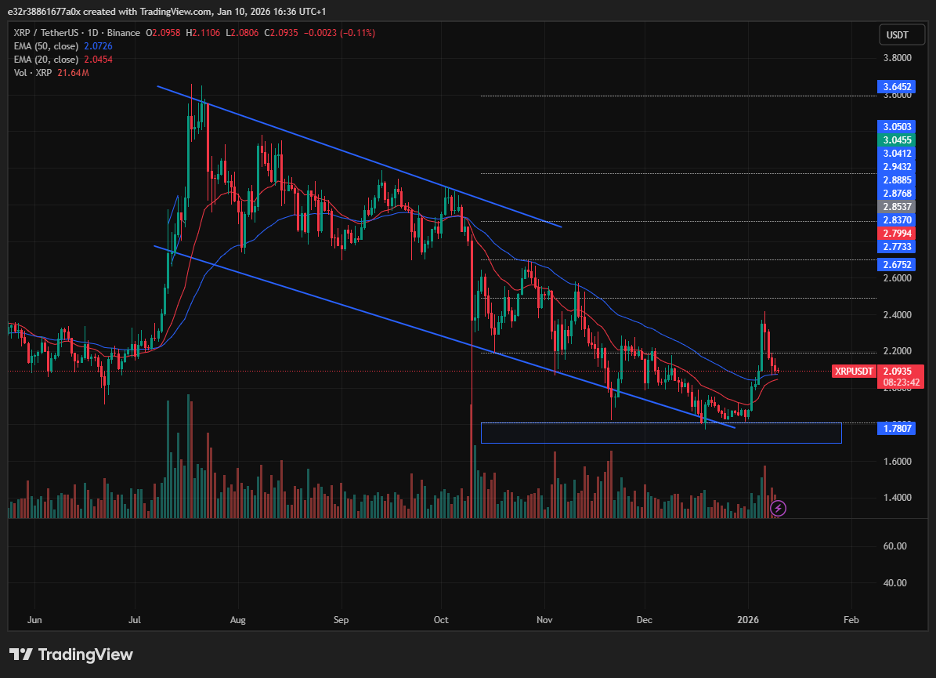Click the volume value 21.64M
Viewport: 936px width, 678px height.
[73, 73]
